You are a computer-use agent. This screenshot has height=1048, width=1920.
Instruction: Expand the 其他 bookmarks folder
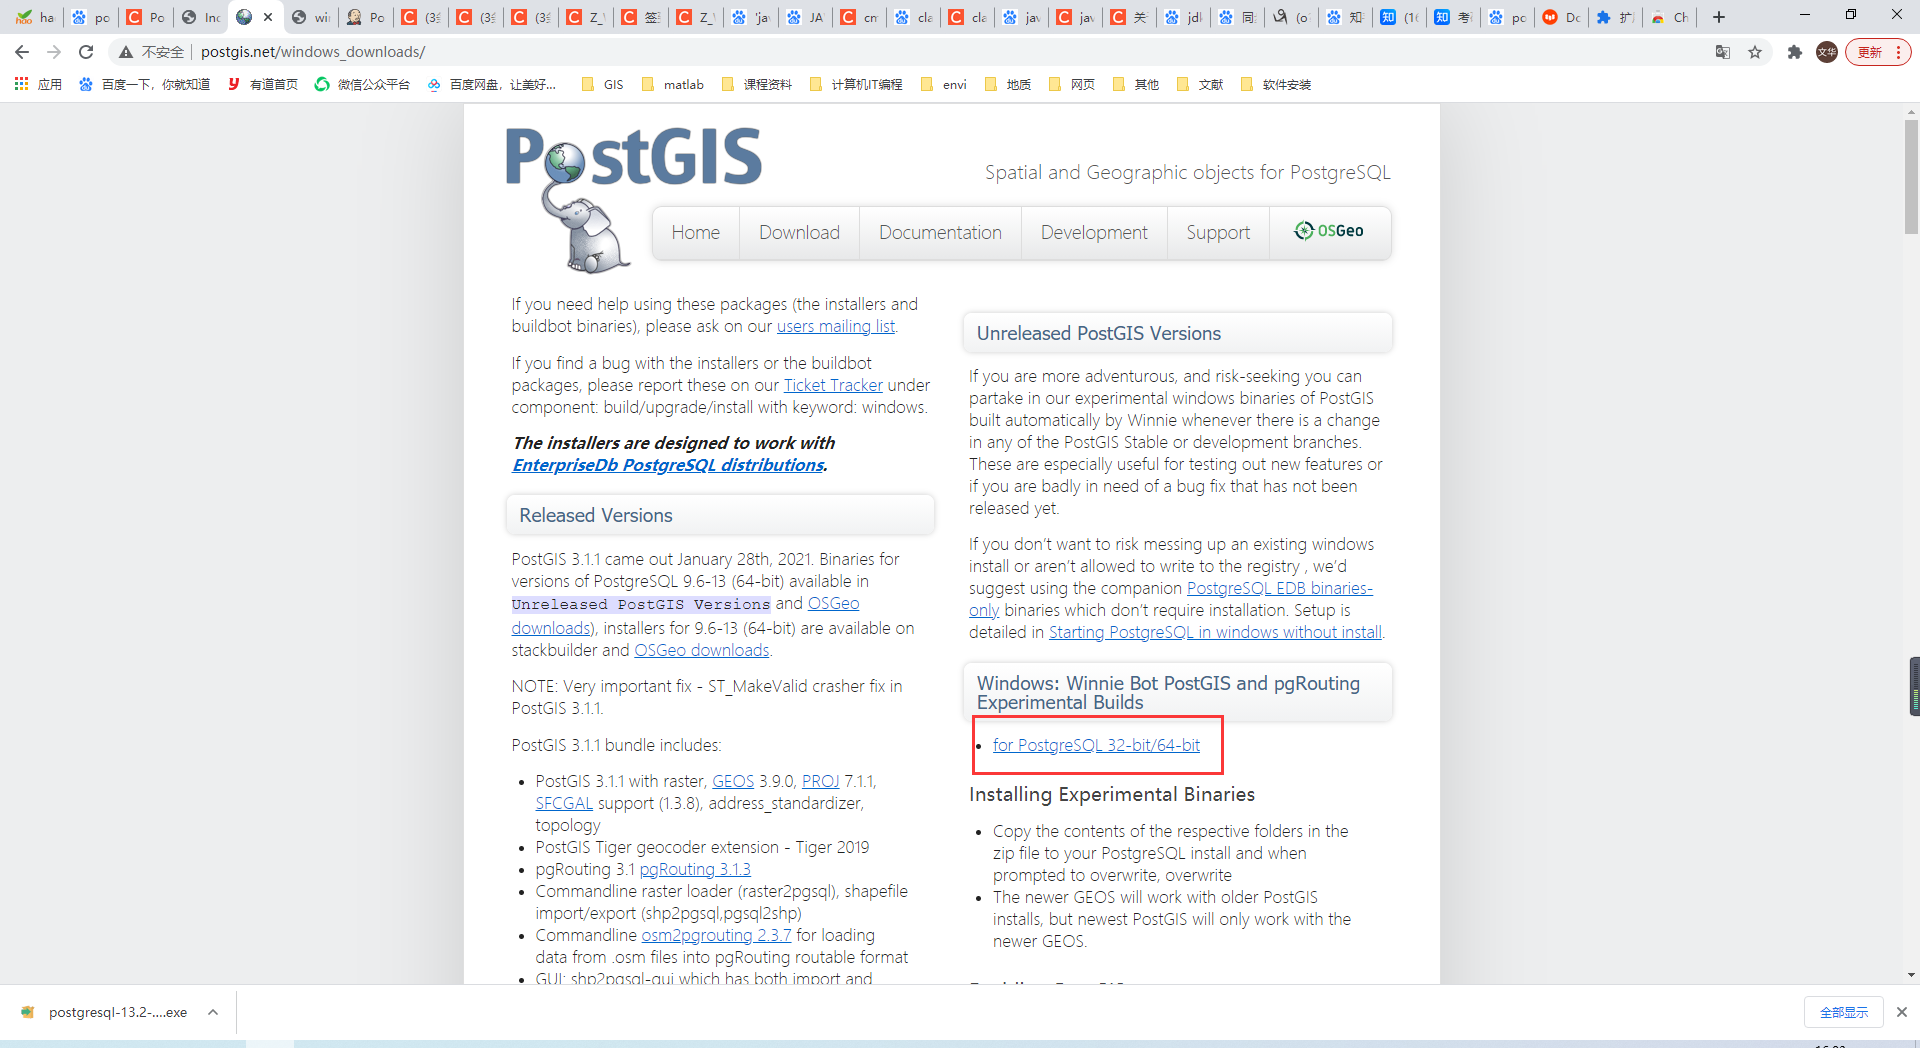[1135, 85]
